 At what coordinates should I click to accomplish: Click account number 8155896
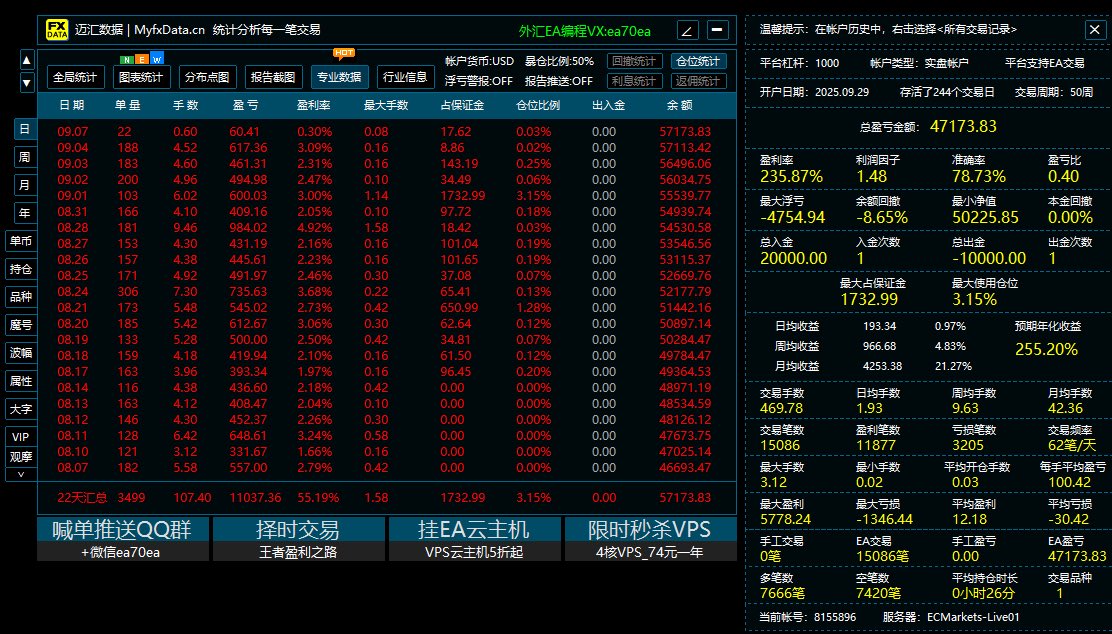tap(834, 617)
